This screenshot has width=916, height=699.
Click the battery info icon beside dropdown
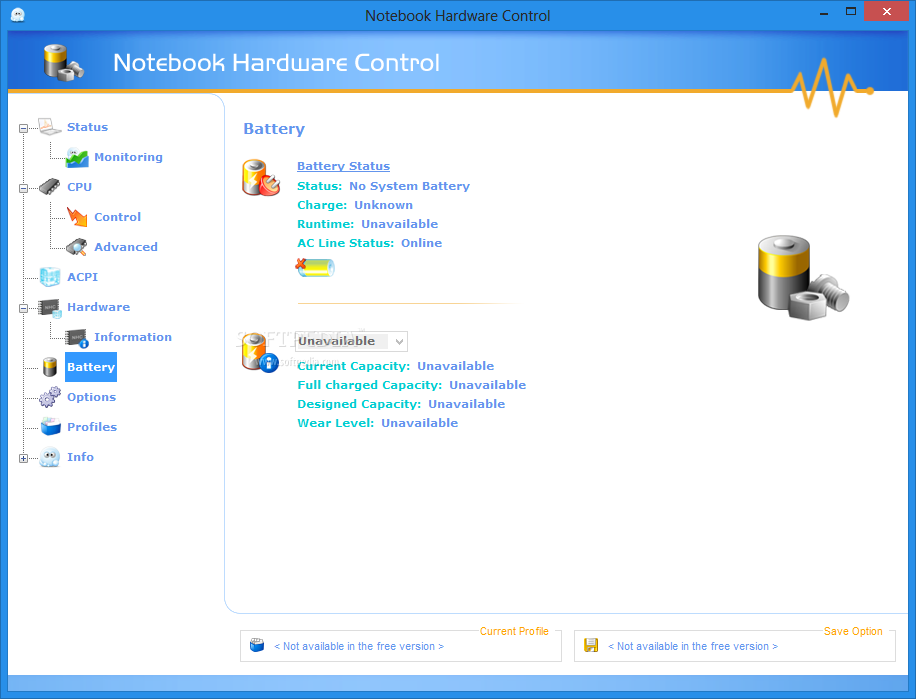click(x=260, y=353)
